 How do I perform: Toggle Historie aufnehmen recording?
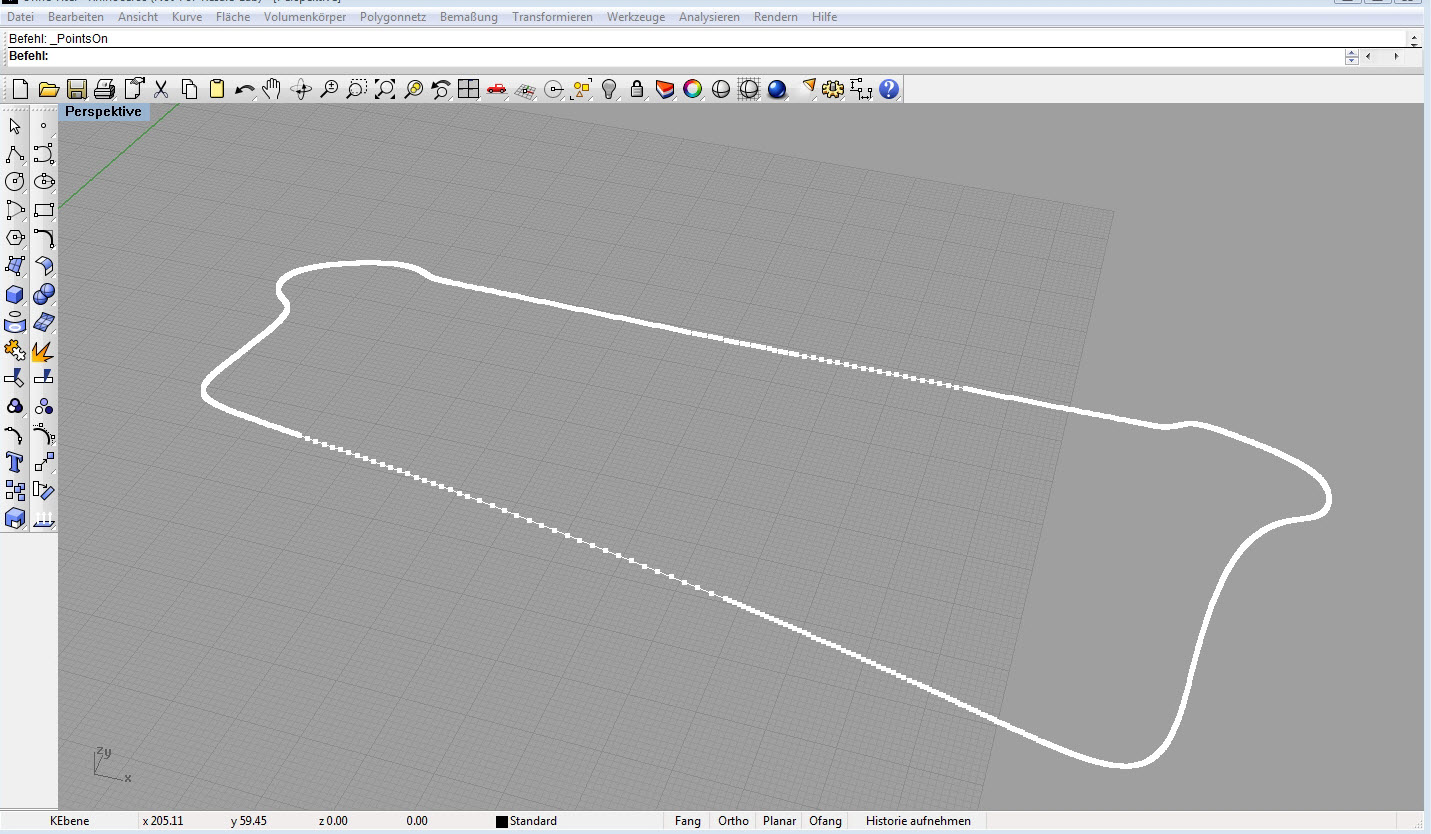pos(918,821)
